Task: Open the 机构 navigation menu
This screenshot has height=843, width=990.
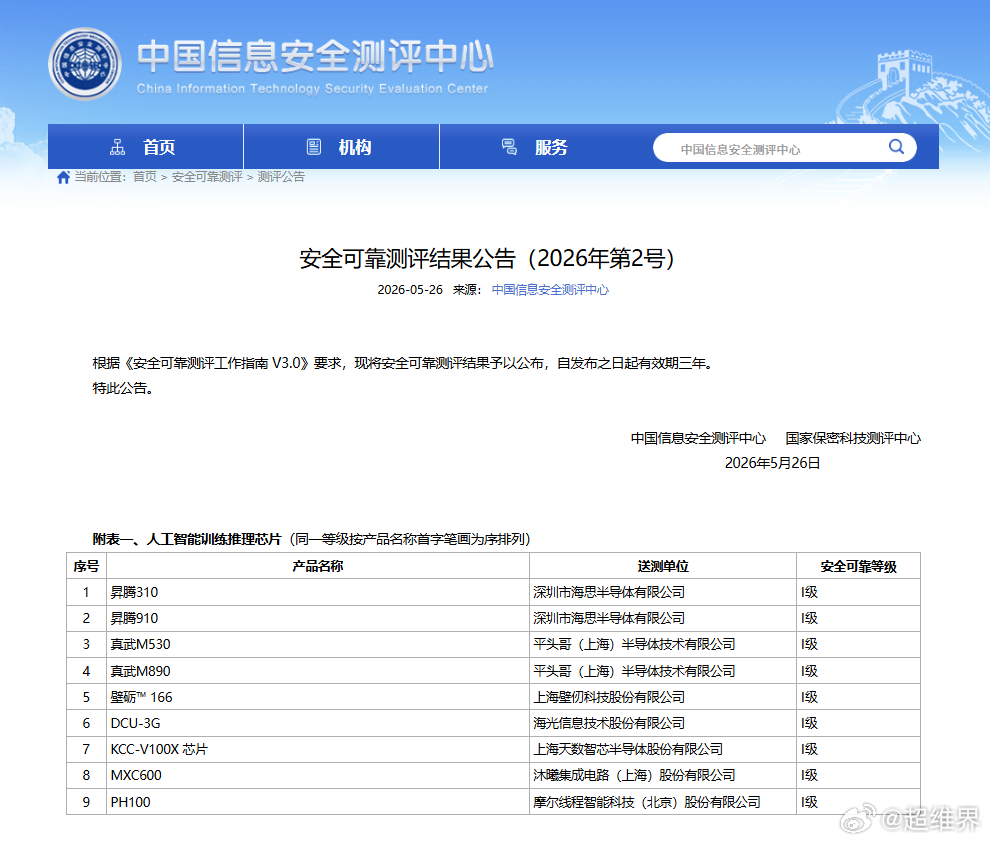Action: [x=342, y=146]
